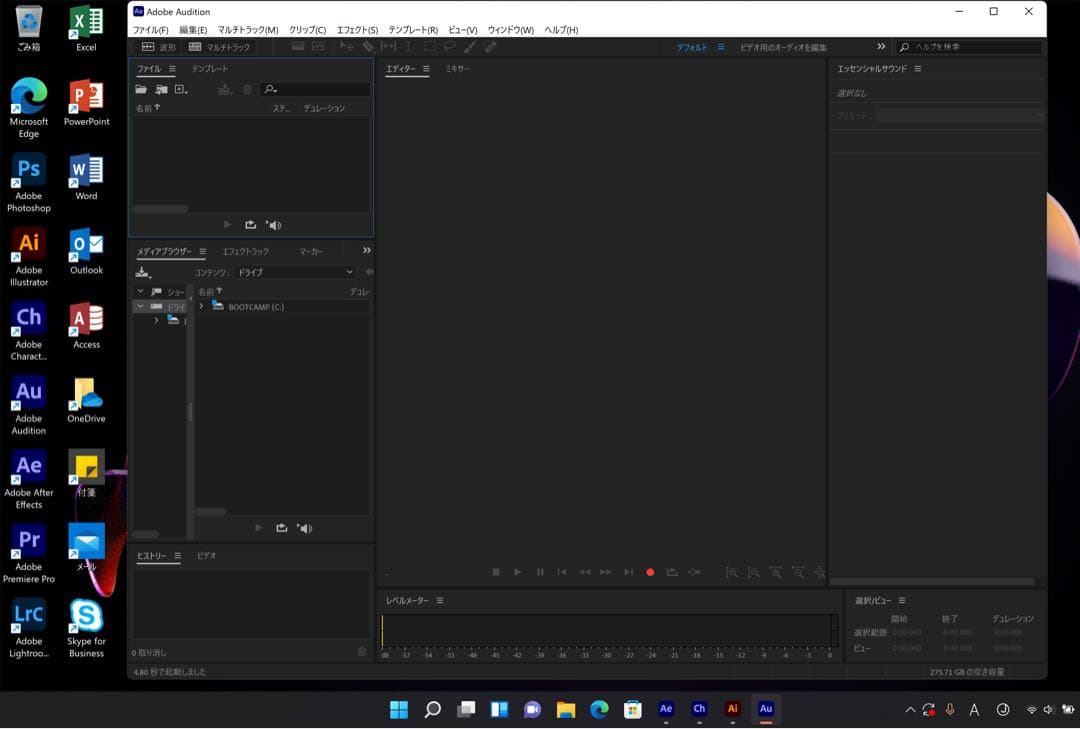
Task: Click the red Record button in transport
Action: point(650,572)
